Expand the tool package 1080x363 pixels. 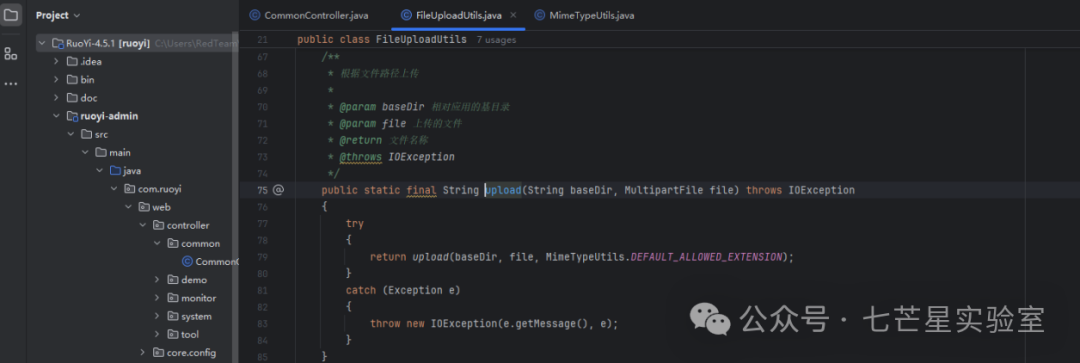click(x=157, y=334)
